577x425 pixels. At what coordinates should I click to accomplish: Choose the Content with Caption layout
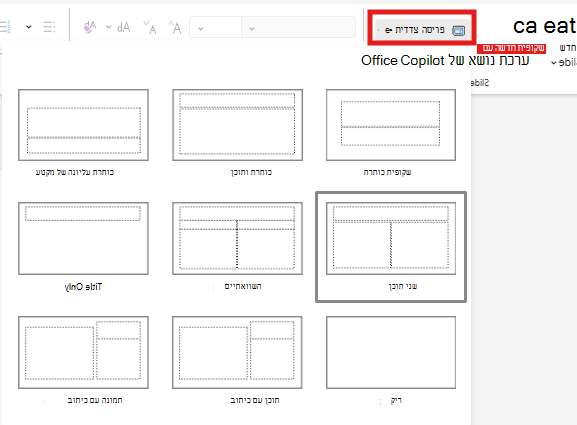coord(237,353)
